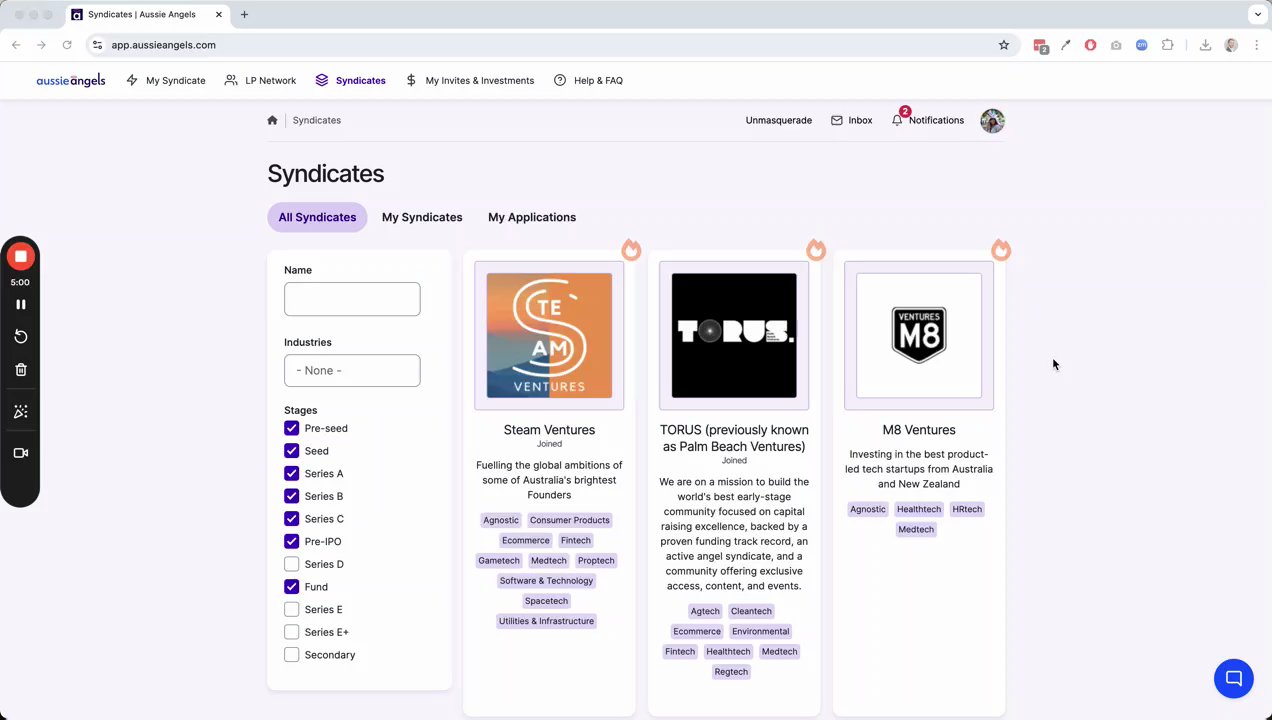Open My Invites & Investments
Screen dimensions: 1272x720
pyautogui.click(x=469, y=80)
